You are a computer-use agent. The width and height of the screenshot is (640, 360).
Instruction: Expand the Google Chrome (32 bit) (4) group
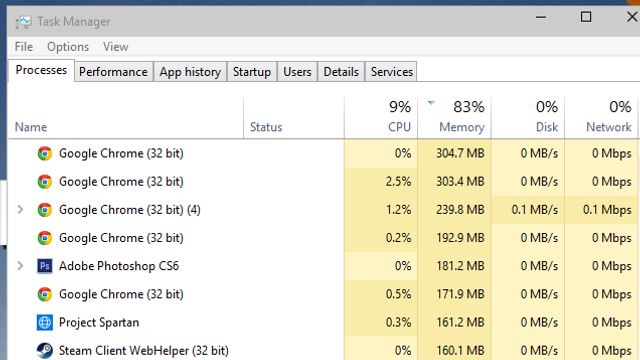20,210
